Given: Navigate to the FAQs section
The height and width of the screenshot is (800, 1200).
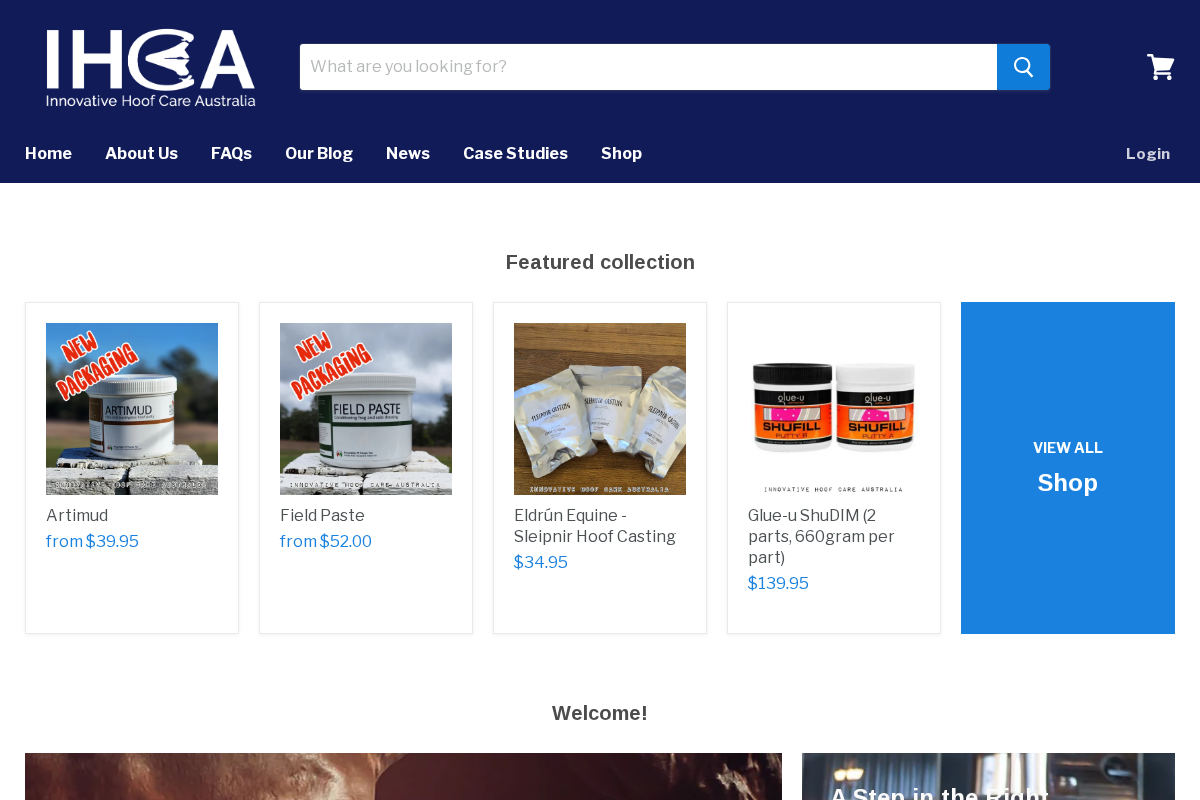Looking at the screenshot, I should tap(231, 153).
